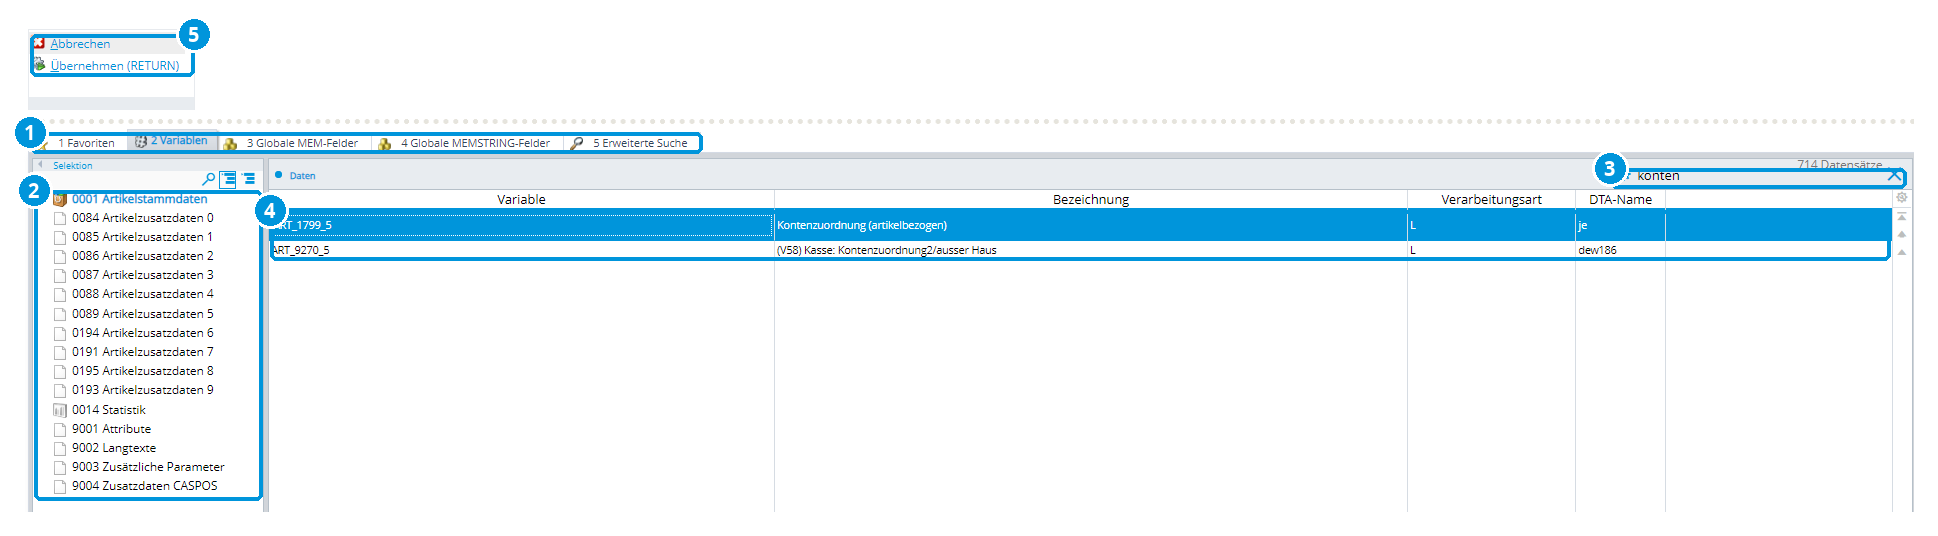Click Verarbeitungsart 'L' in ART_1799_5 row
Screen dimensions: 1938x536
(1491, 225)
